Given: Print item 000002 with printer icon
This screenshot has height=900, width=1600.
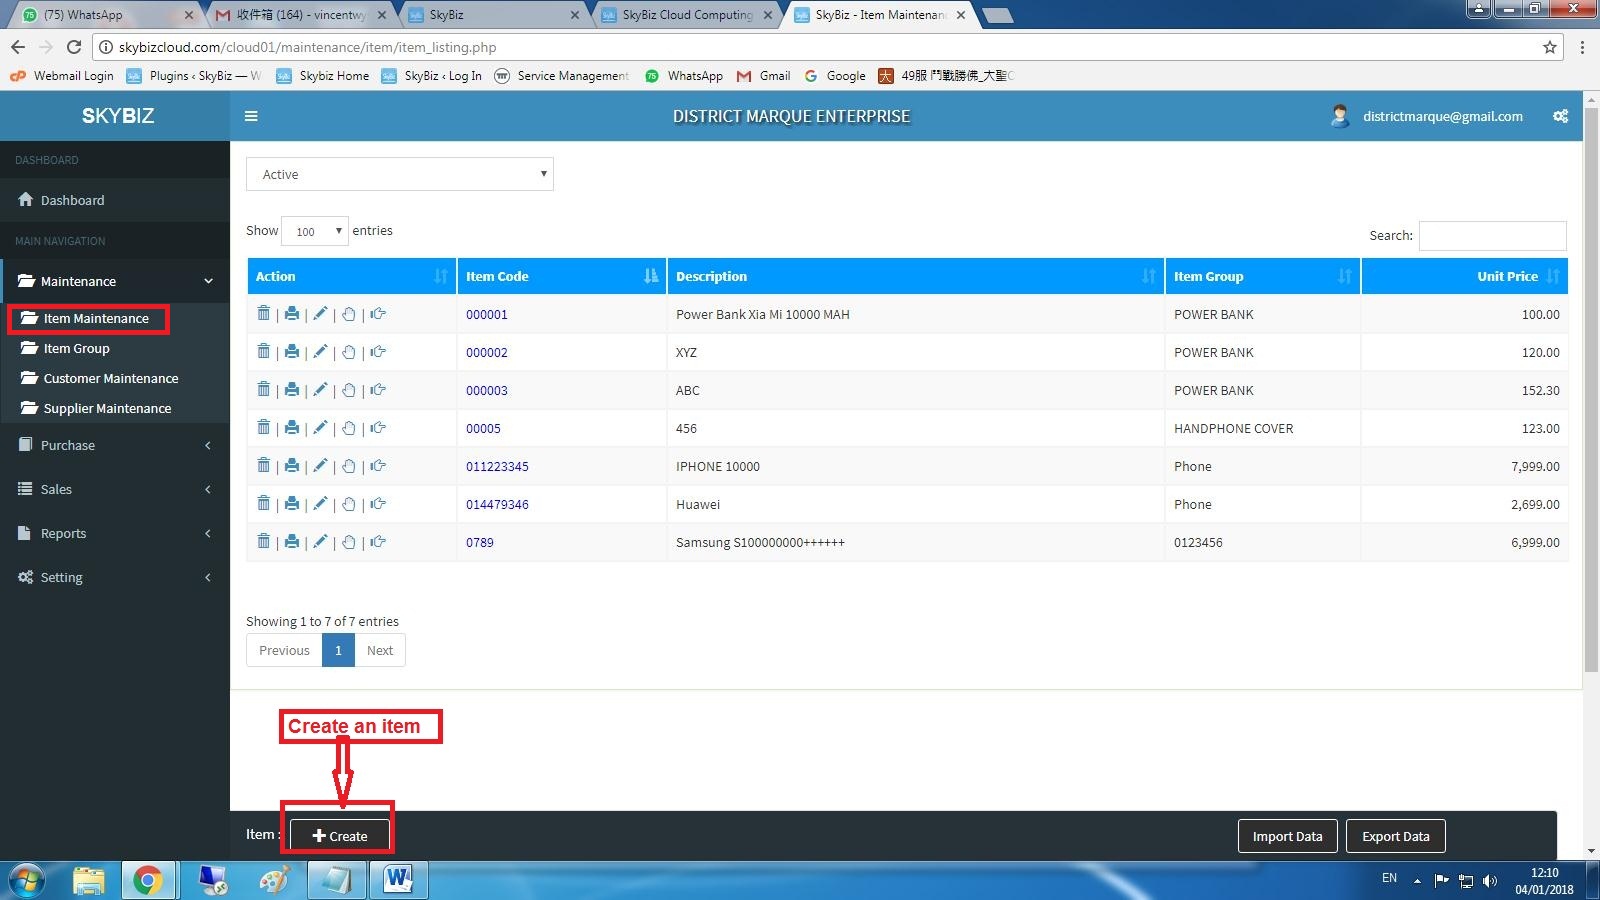Looking at the screenshot, I should click(x=291, y=352).
